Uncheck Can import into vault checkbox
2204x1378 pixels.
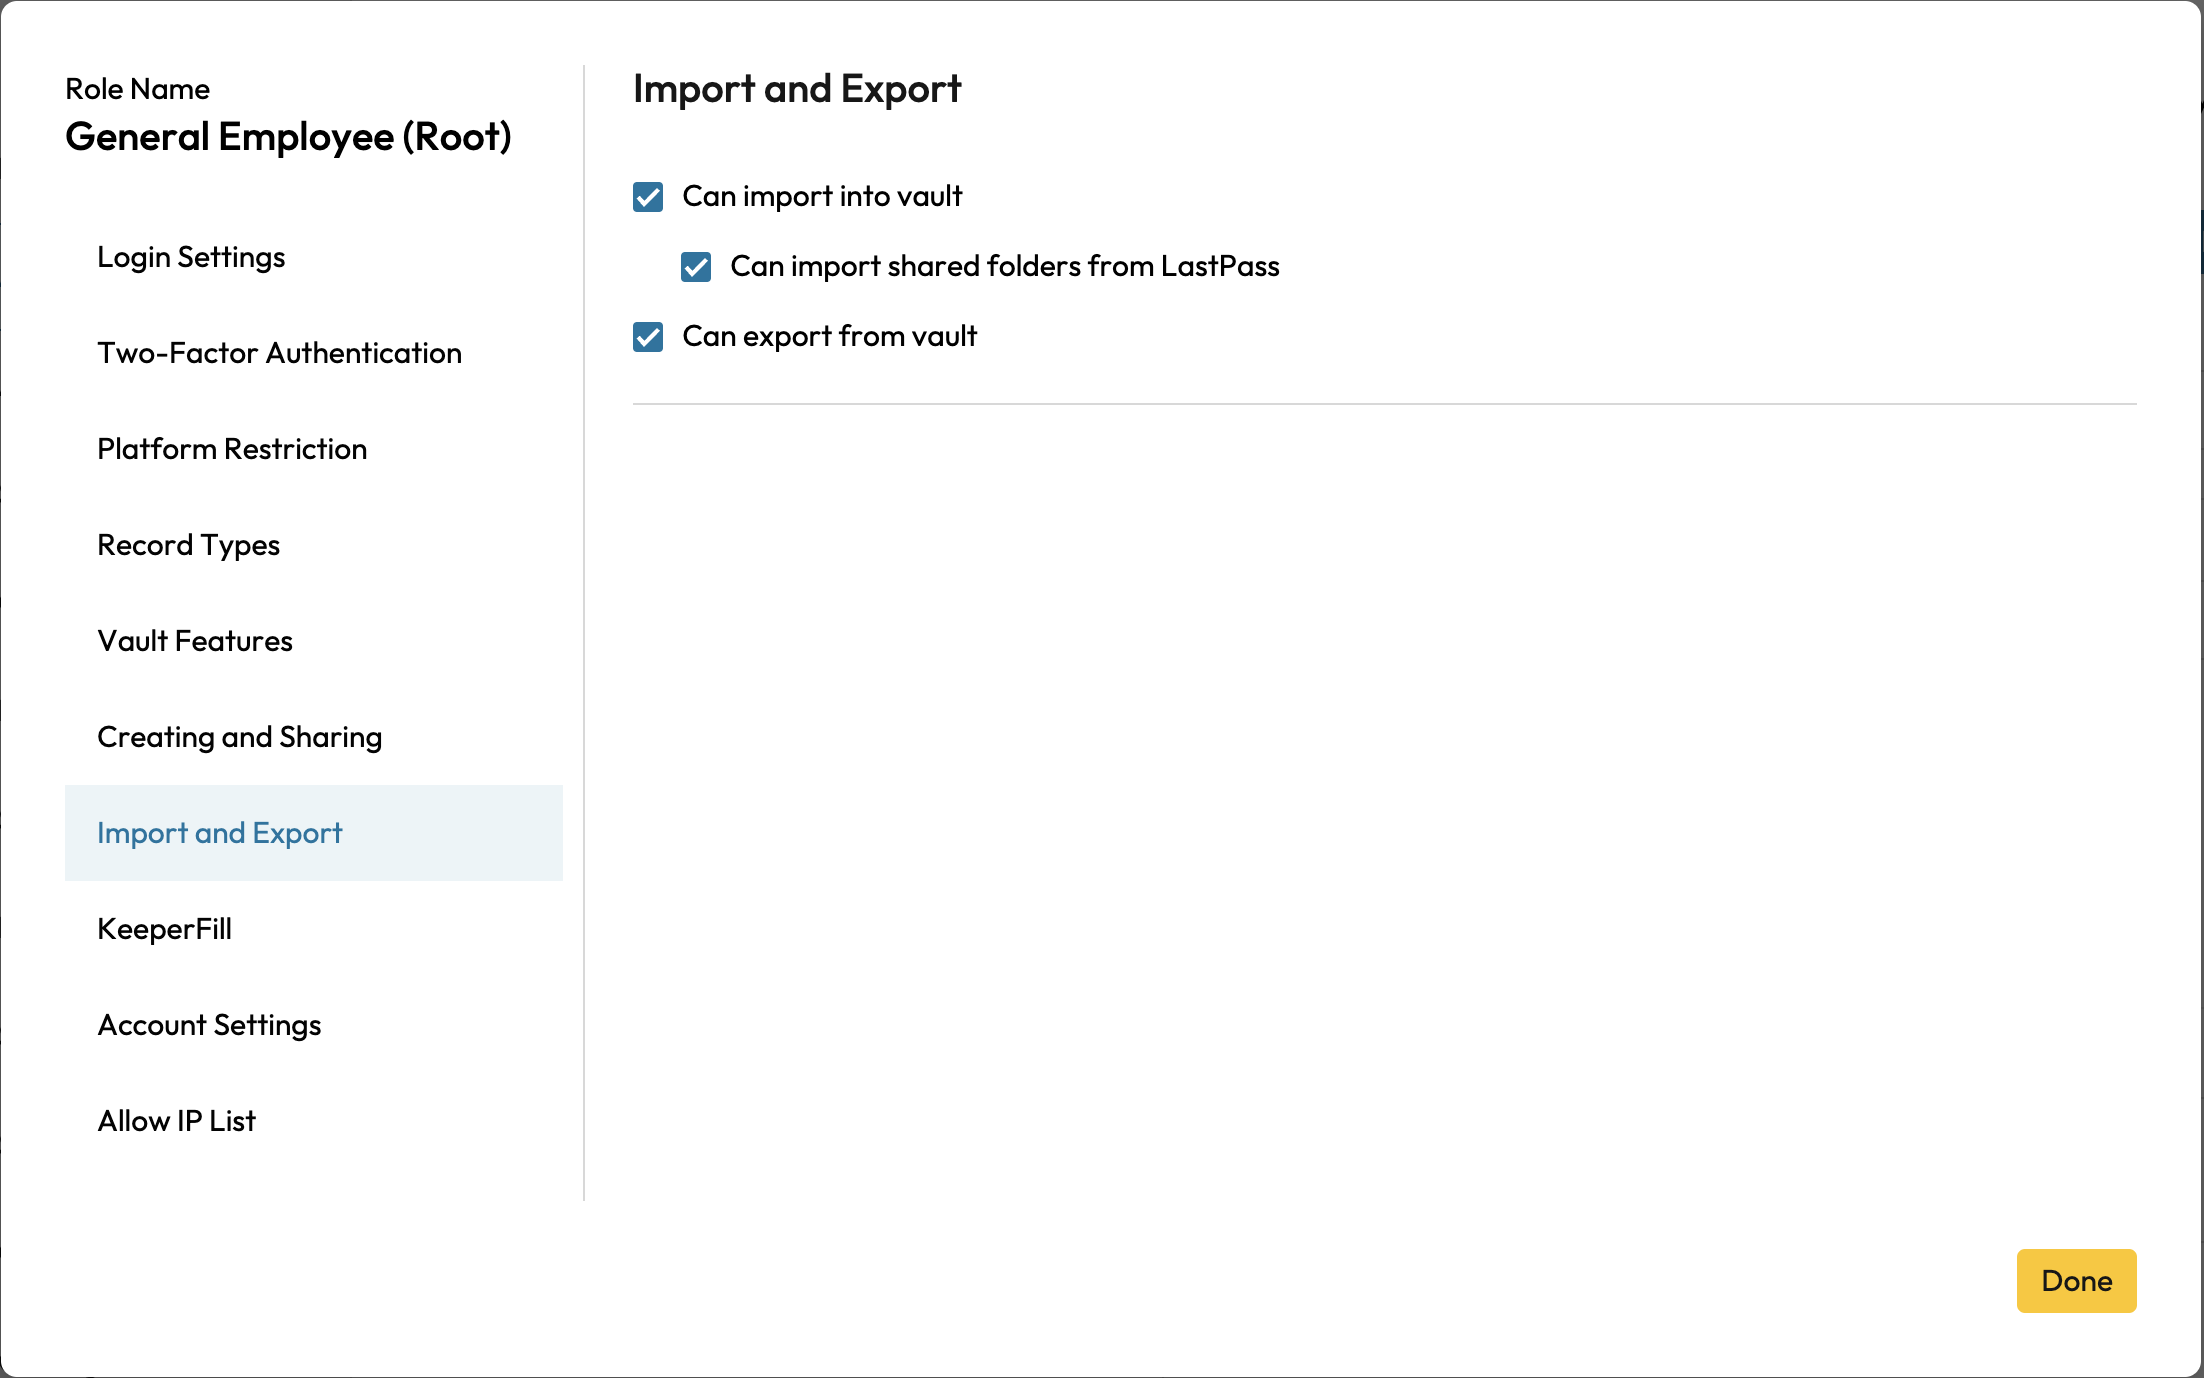click(648, 197)
